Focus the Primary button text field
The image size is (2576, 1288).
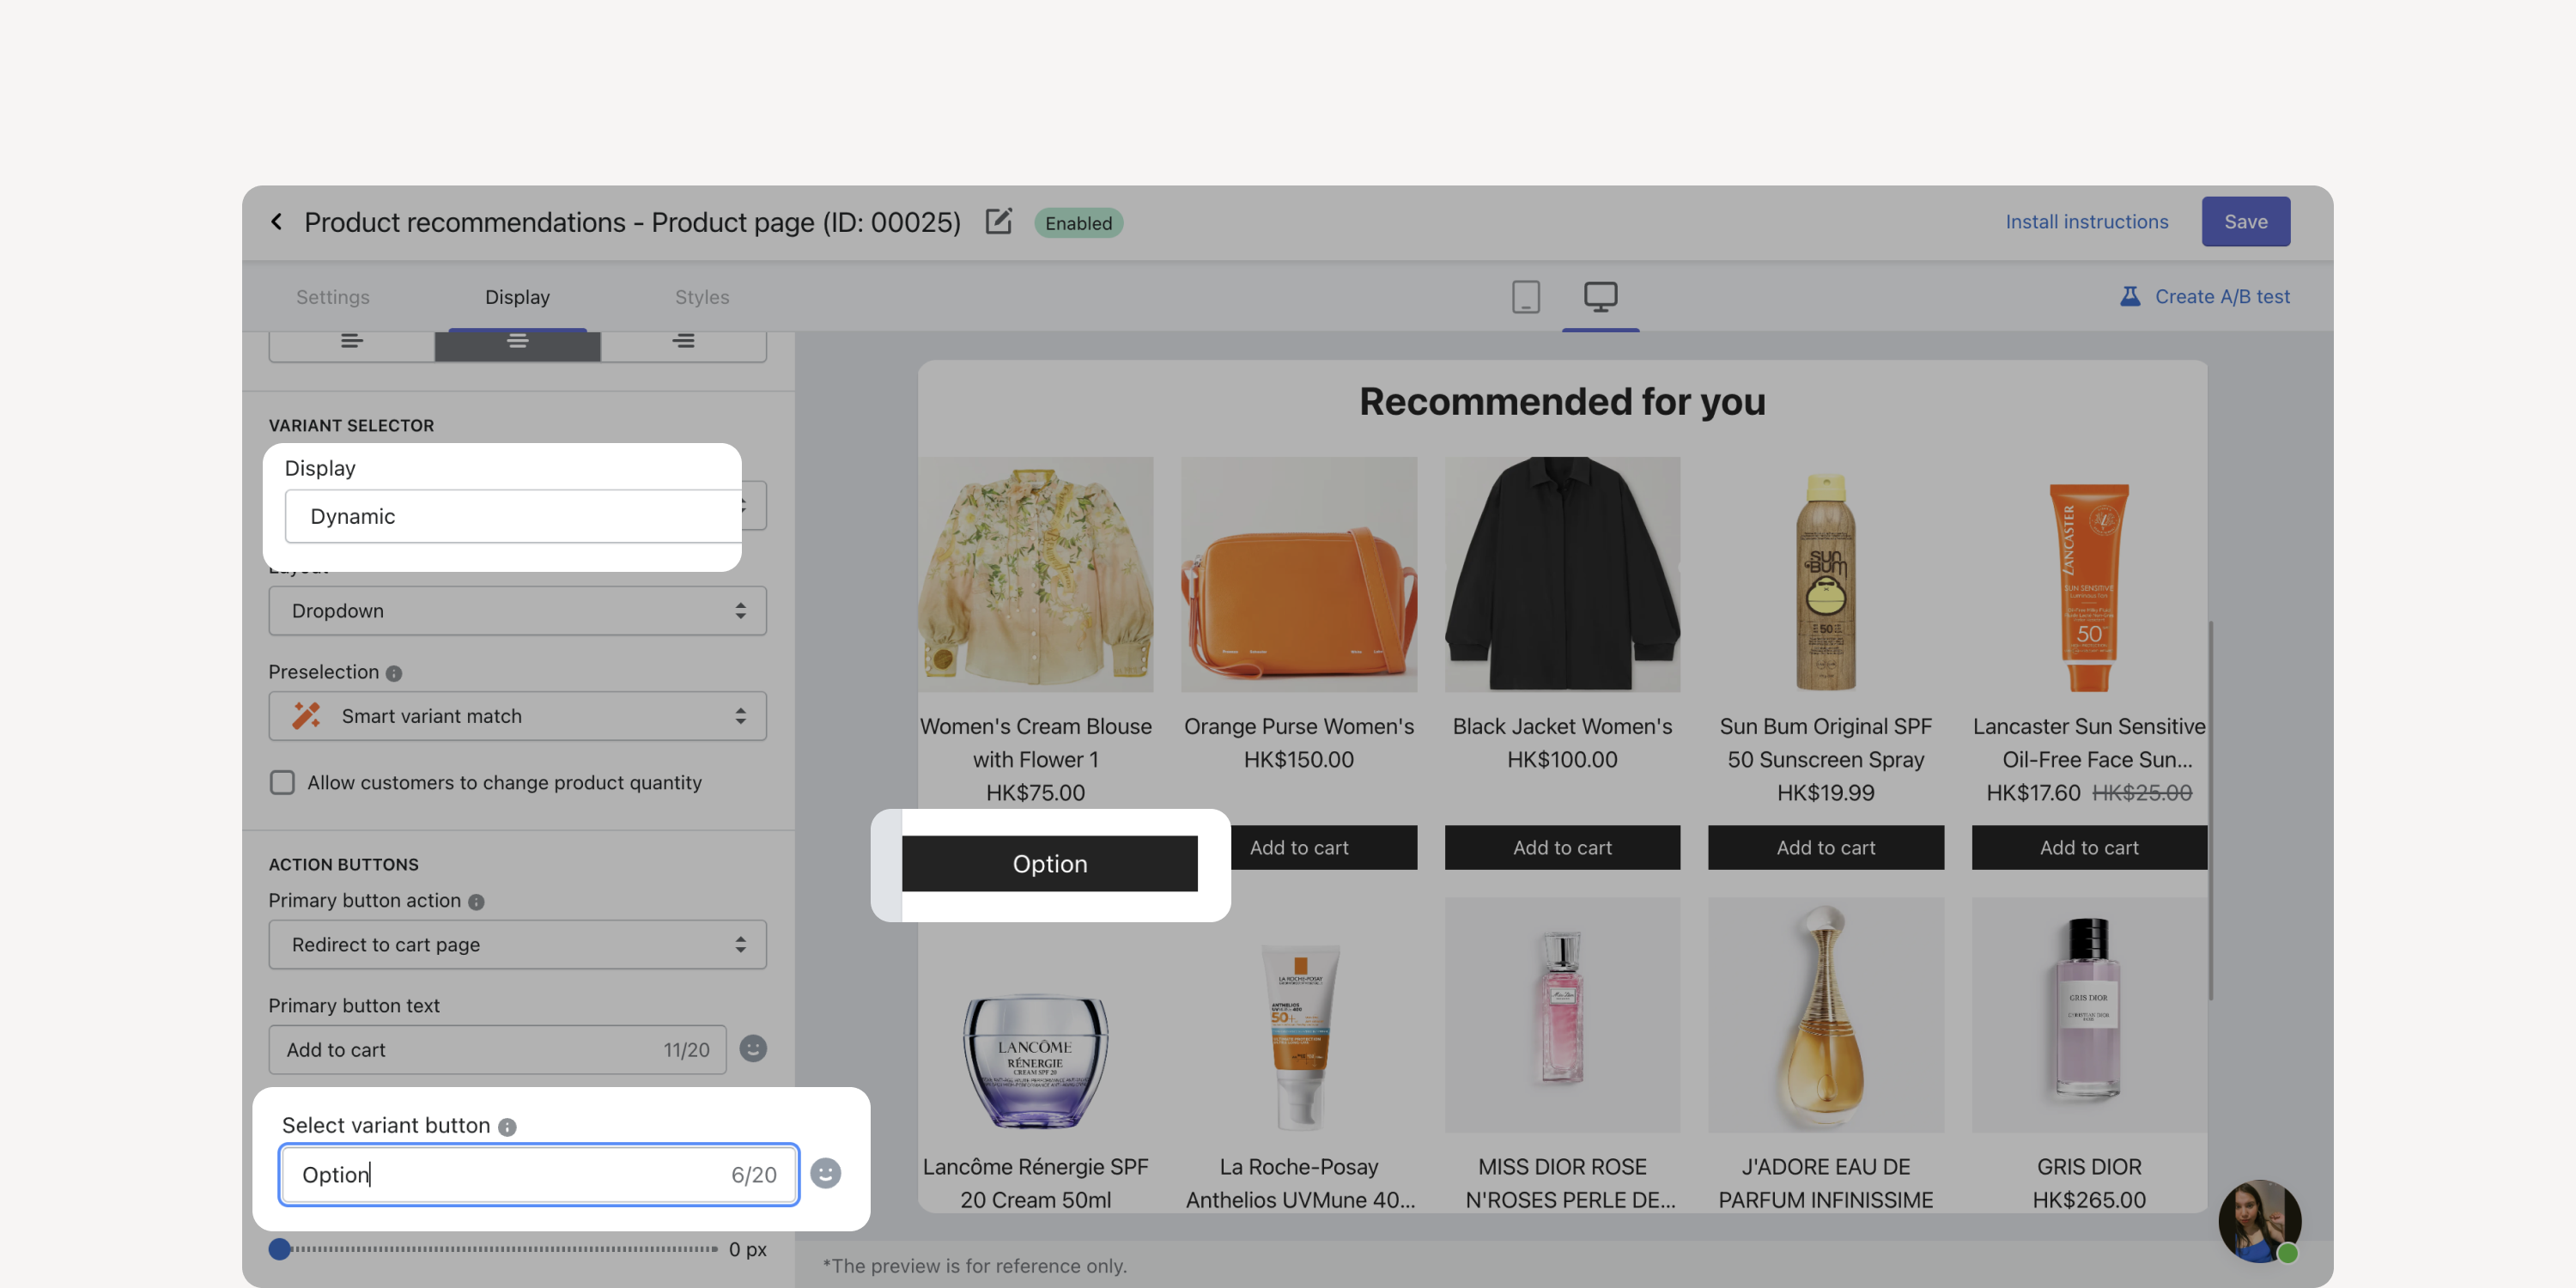click(497, 1049)
